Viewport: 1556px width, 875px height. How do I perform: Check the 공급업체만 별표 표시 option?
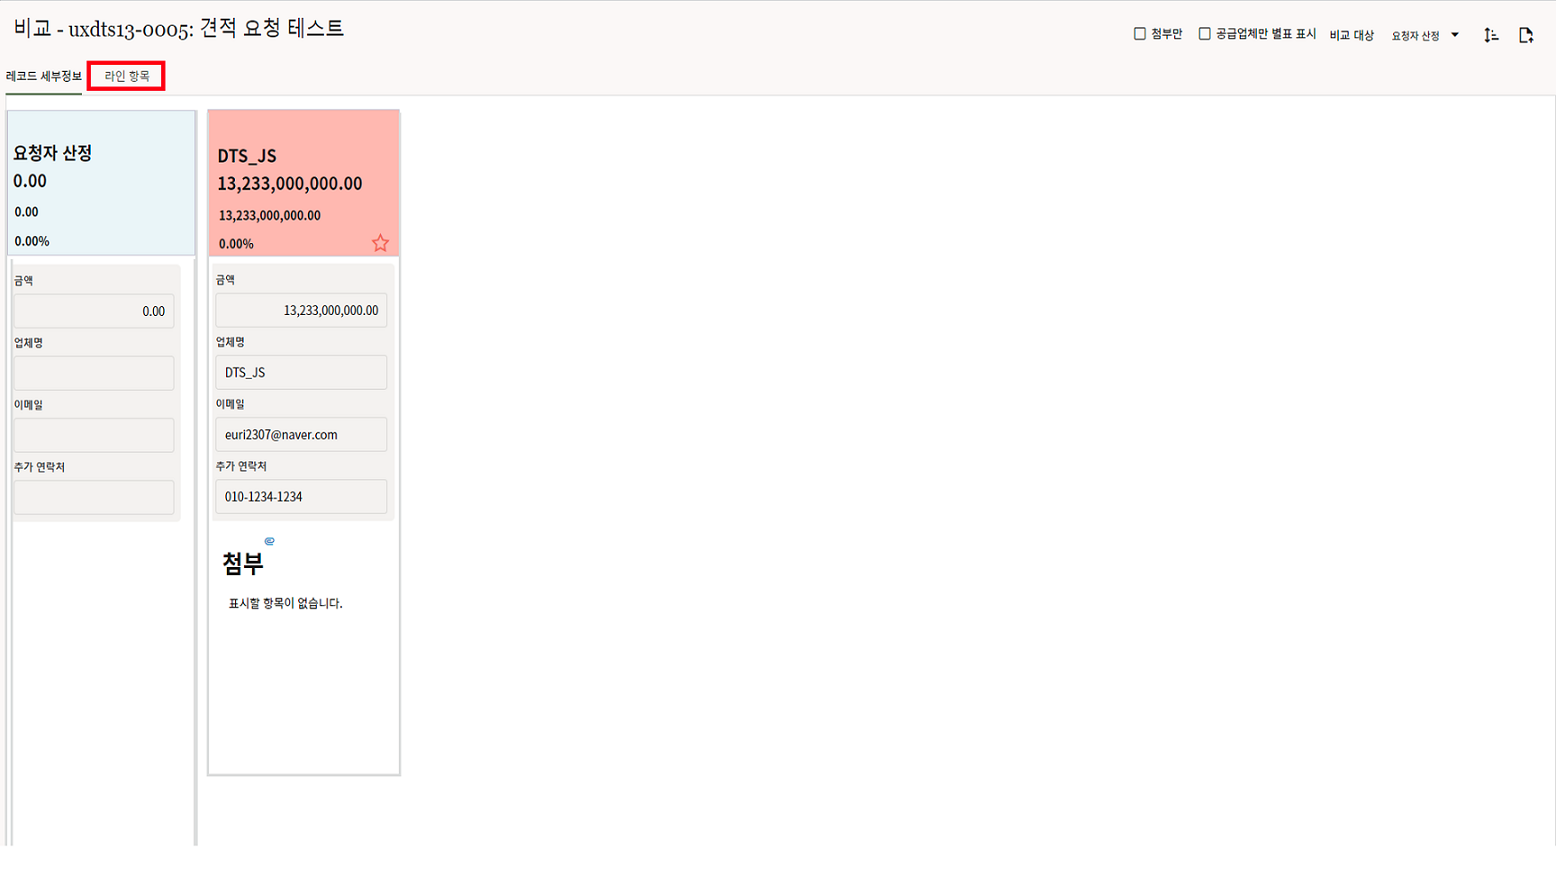tap(1205, 34)
